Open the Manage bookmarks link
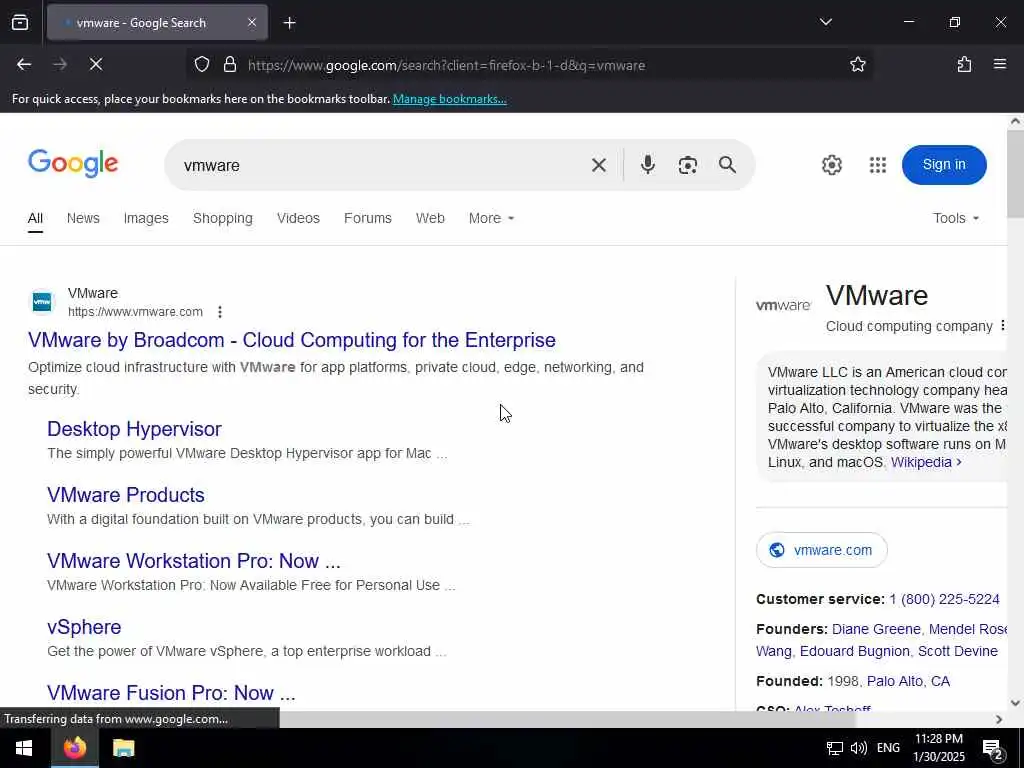1024x768 pixels. [449, 99]
